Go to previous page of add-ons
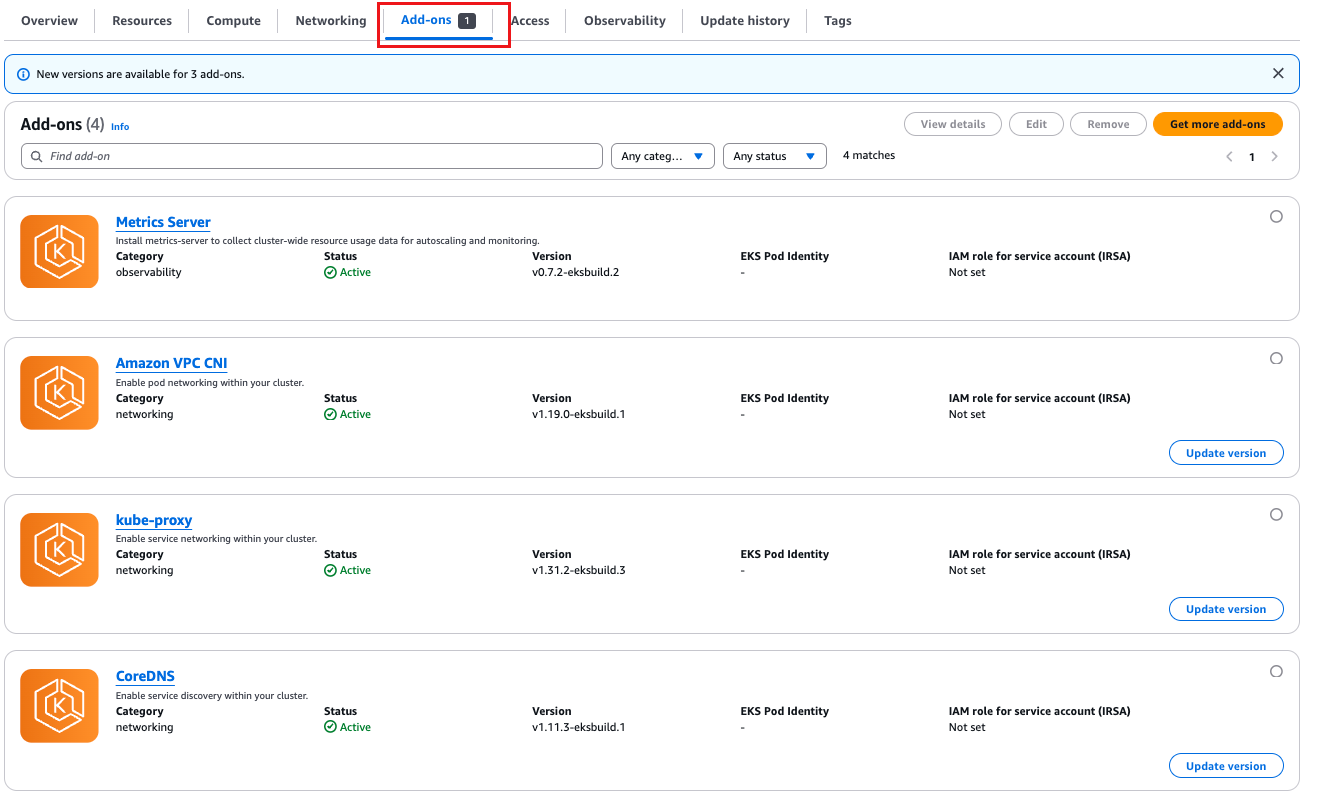1340x800 pixels. (1229, 157)
